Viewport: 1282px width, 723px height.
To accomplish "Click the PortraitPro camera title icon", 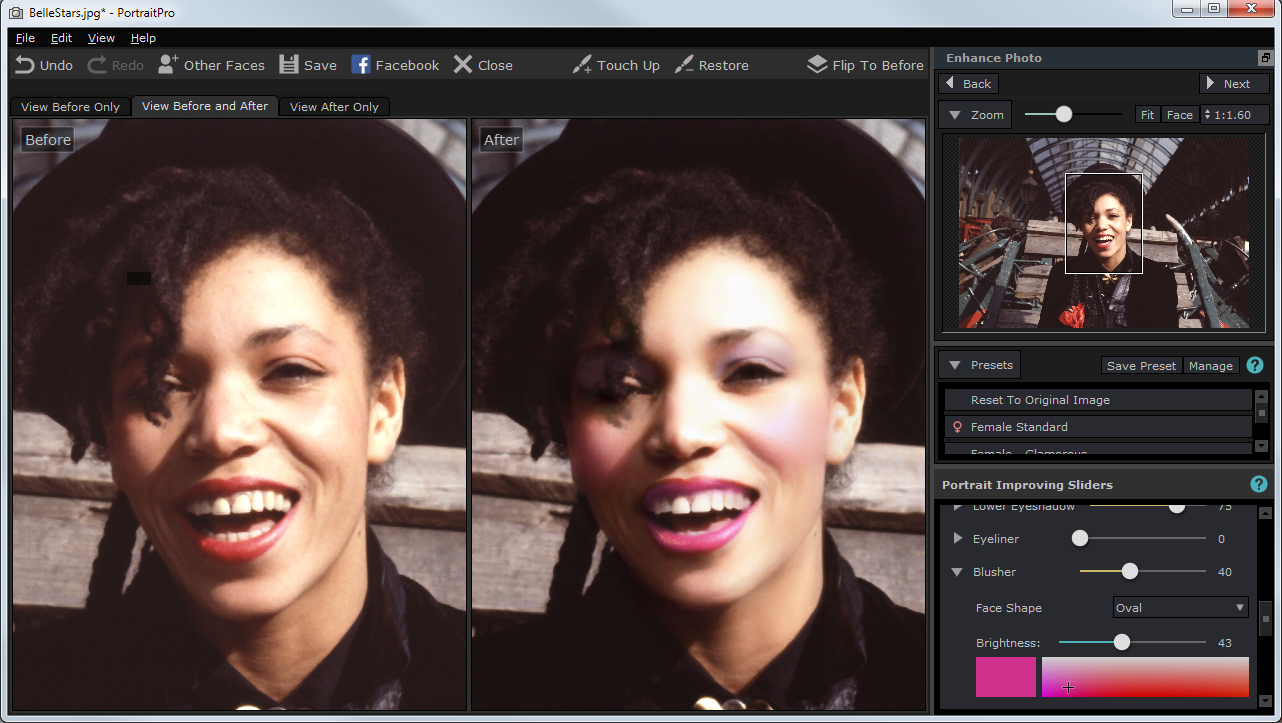I will pyautogui.click(x=16, y=11).
